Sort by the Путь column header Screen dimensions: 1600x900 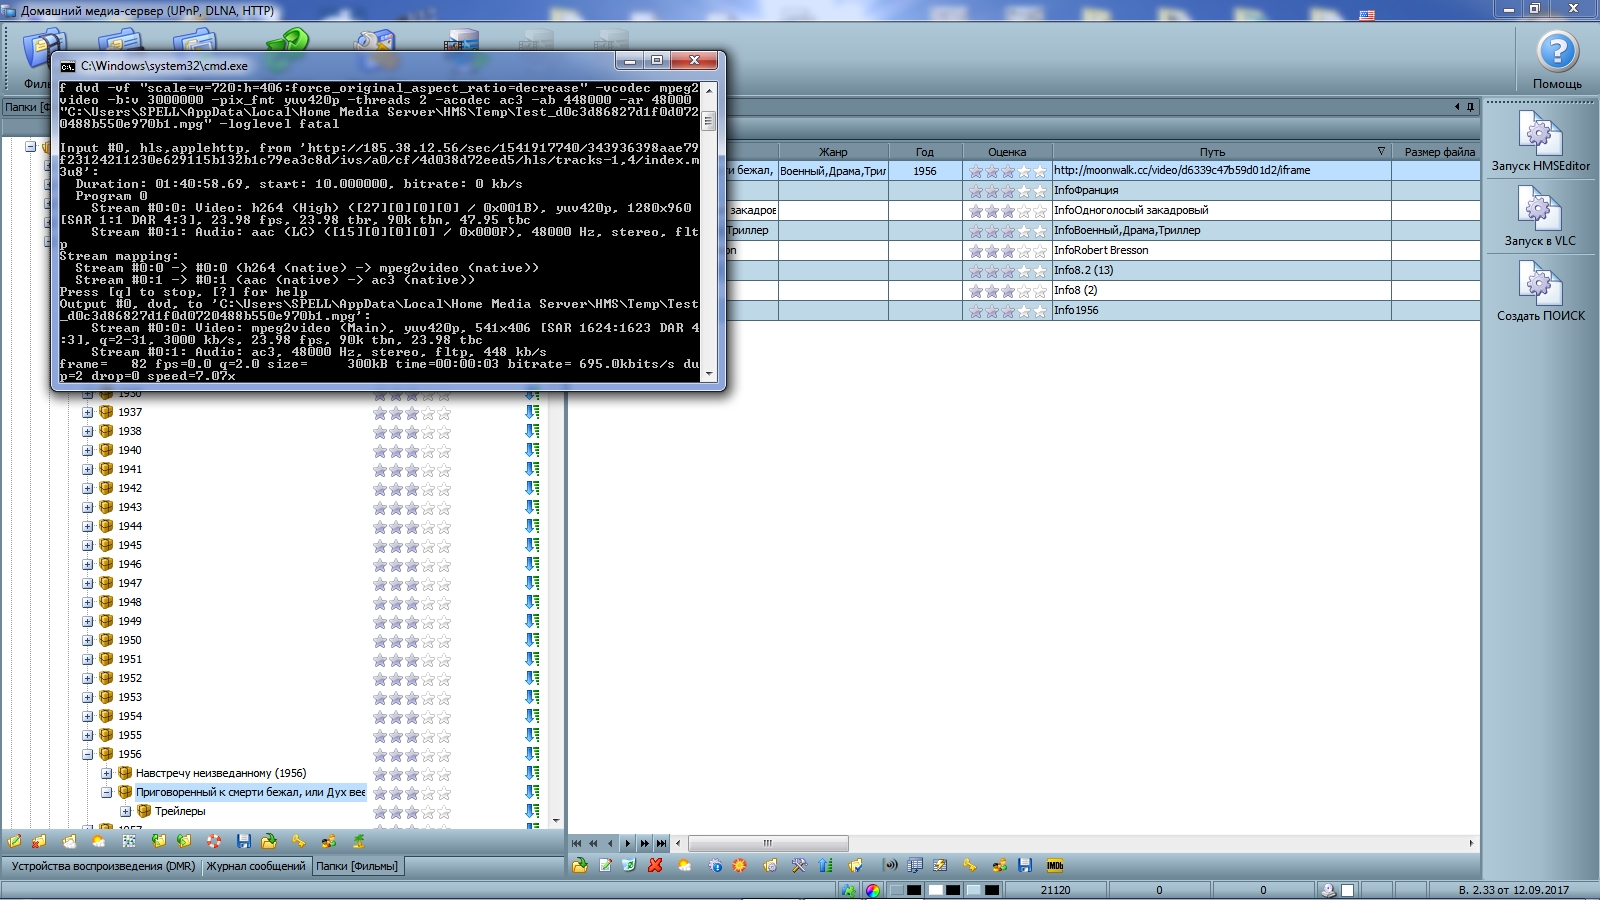[x=1212, y=152]
